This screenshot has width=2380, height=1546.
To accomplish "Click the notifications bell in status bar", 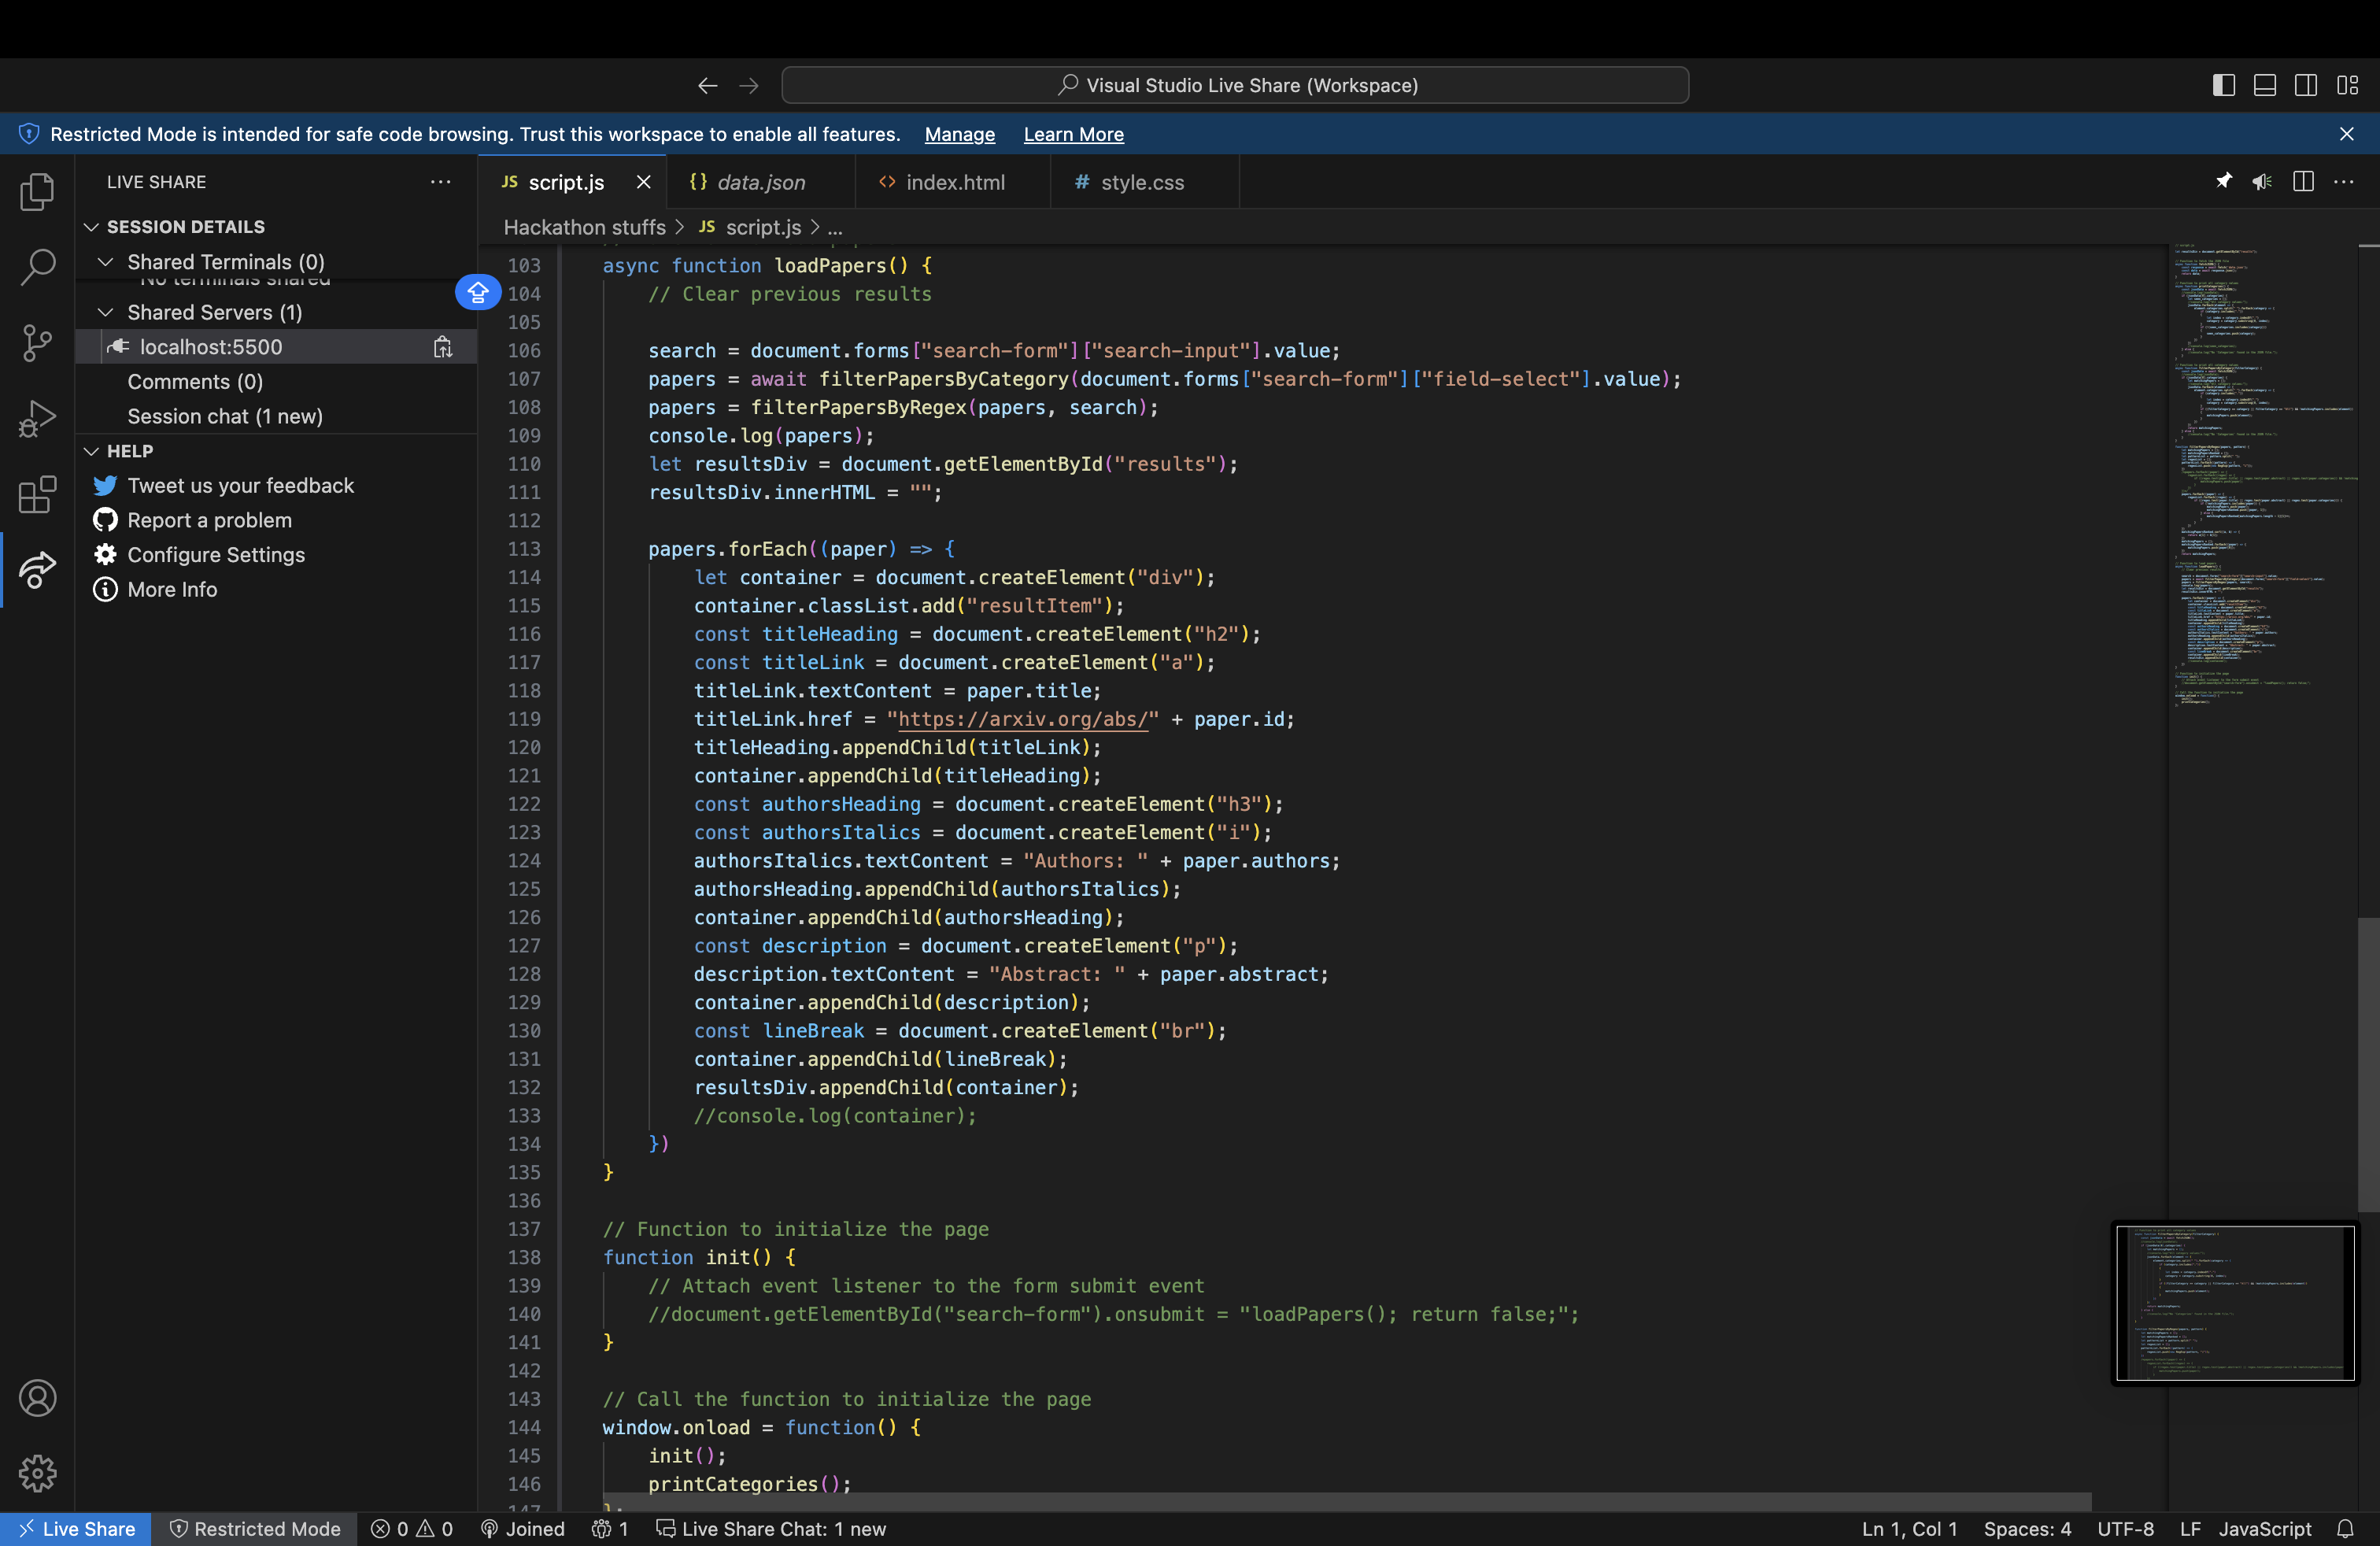I will tap(2345, 1528).
